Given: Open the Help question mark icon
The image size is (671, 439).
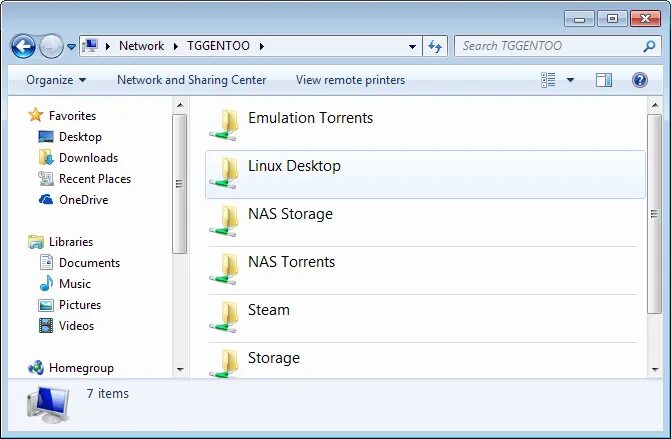Looking at the screenshot, I should [639, 80].
